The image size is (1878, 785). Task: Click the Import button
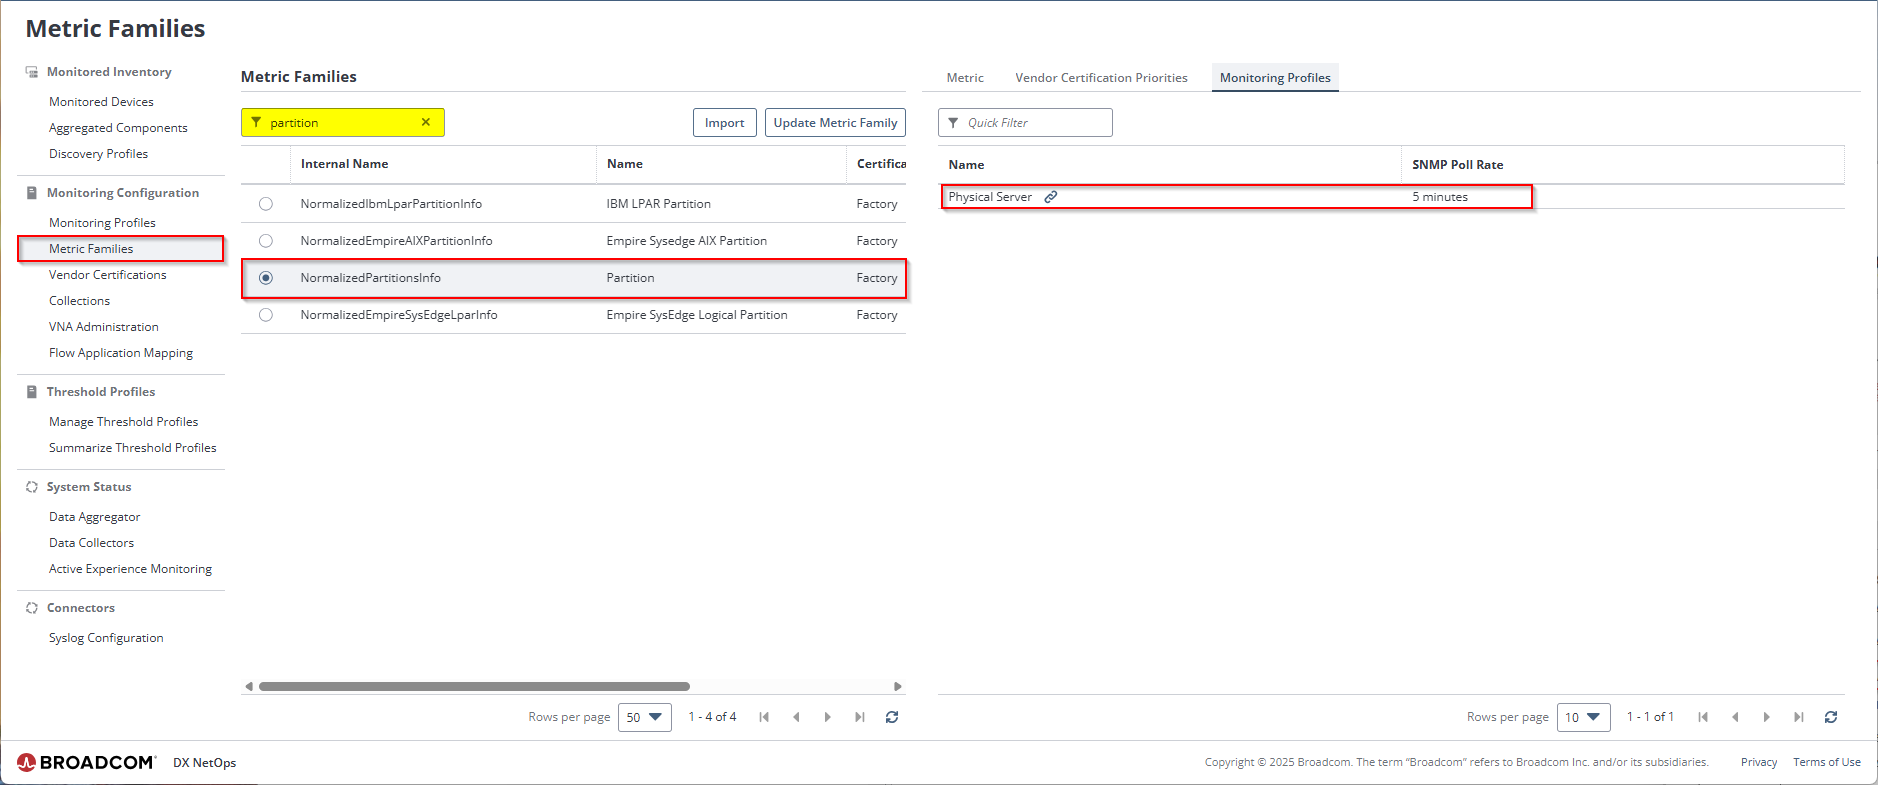(724, 123)
